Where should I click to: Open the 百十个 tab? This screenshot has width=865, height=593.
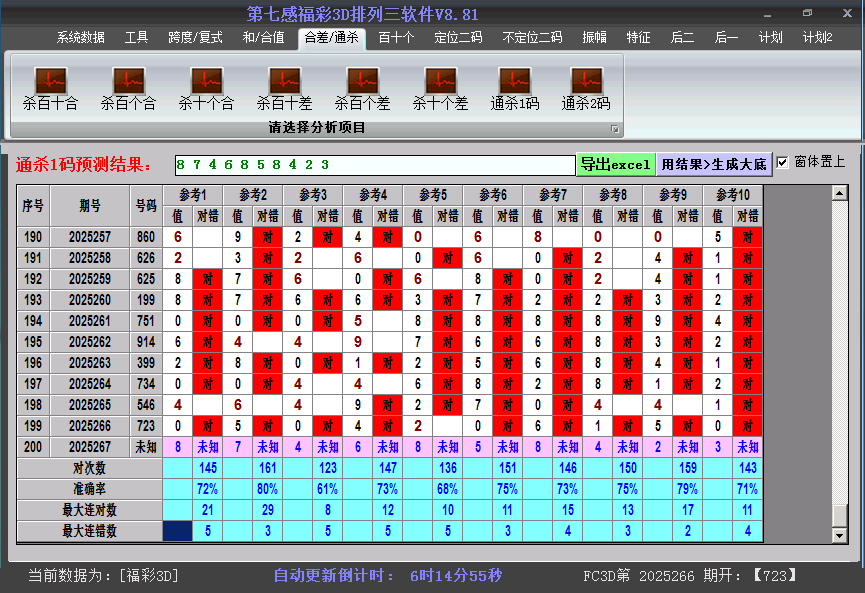(x=397, y=38)
